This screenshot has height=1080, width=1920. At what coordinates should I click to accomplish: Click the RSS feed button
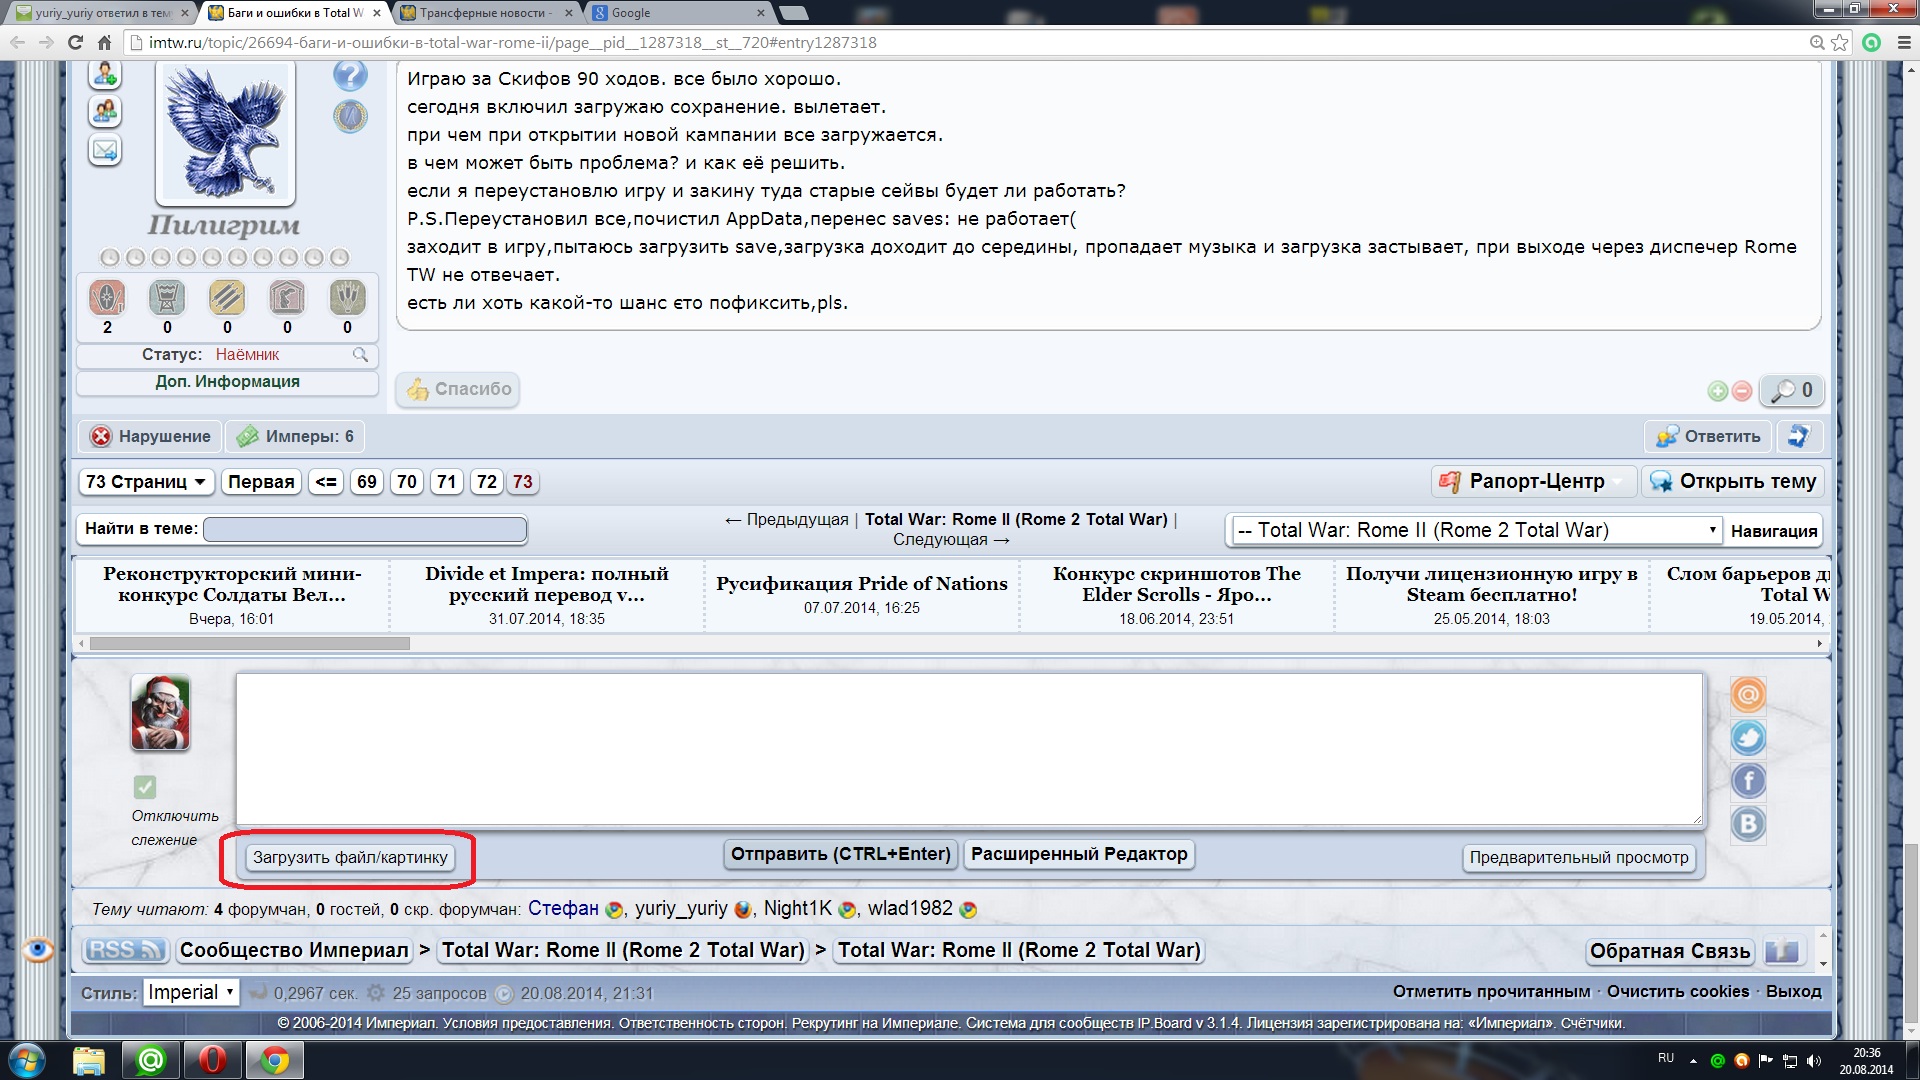[x=124, y=950]
